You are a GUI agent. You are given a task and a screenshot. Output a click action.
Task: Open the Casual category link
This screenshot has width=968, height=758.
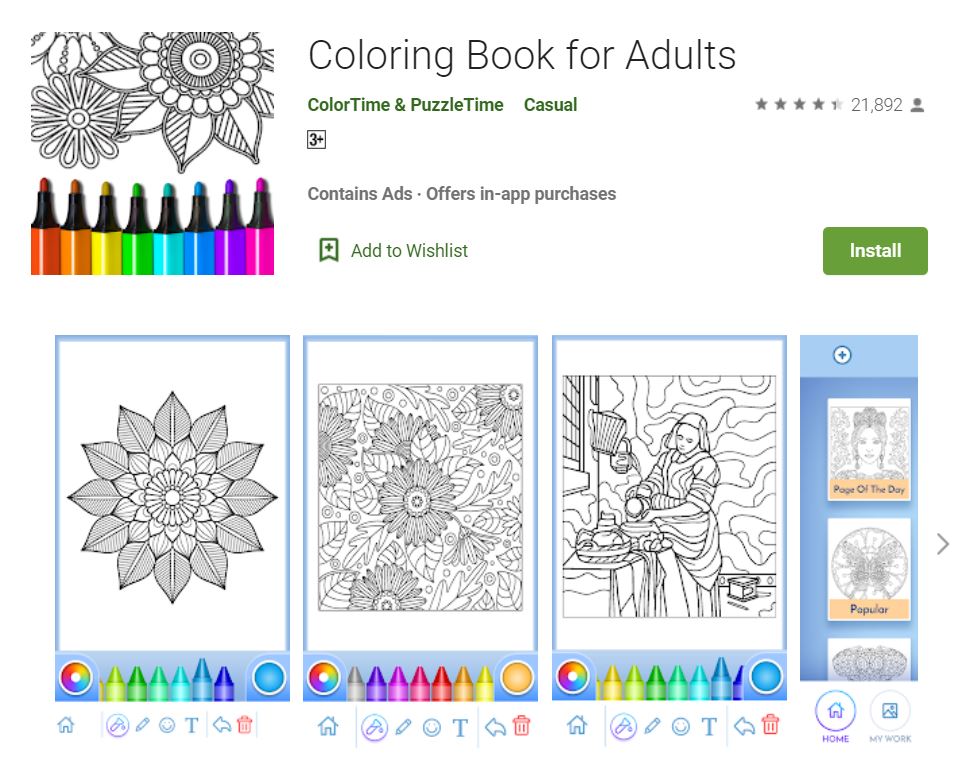click(550, 105)
